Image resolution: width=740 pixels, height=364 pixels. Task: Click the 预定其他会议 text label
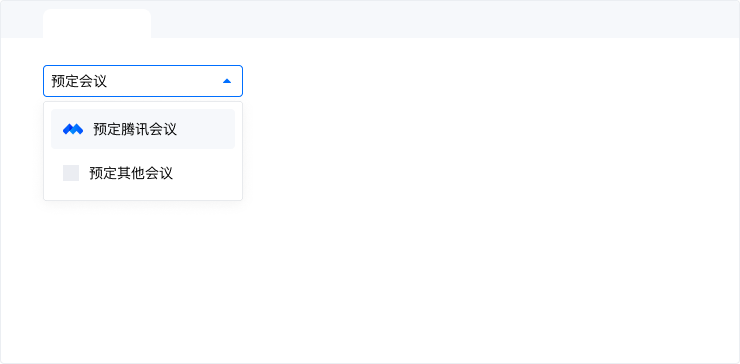131,173
